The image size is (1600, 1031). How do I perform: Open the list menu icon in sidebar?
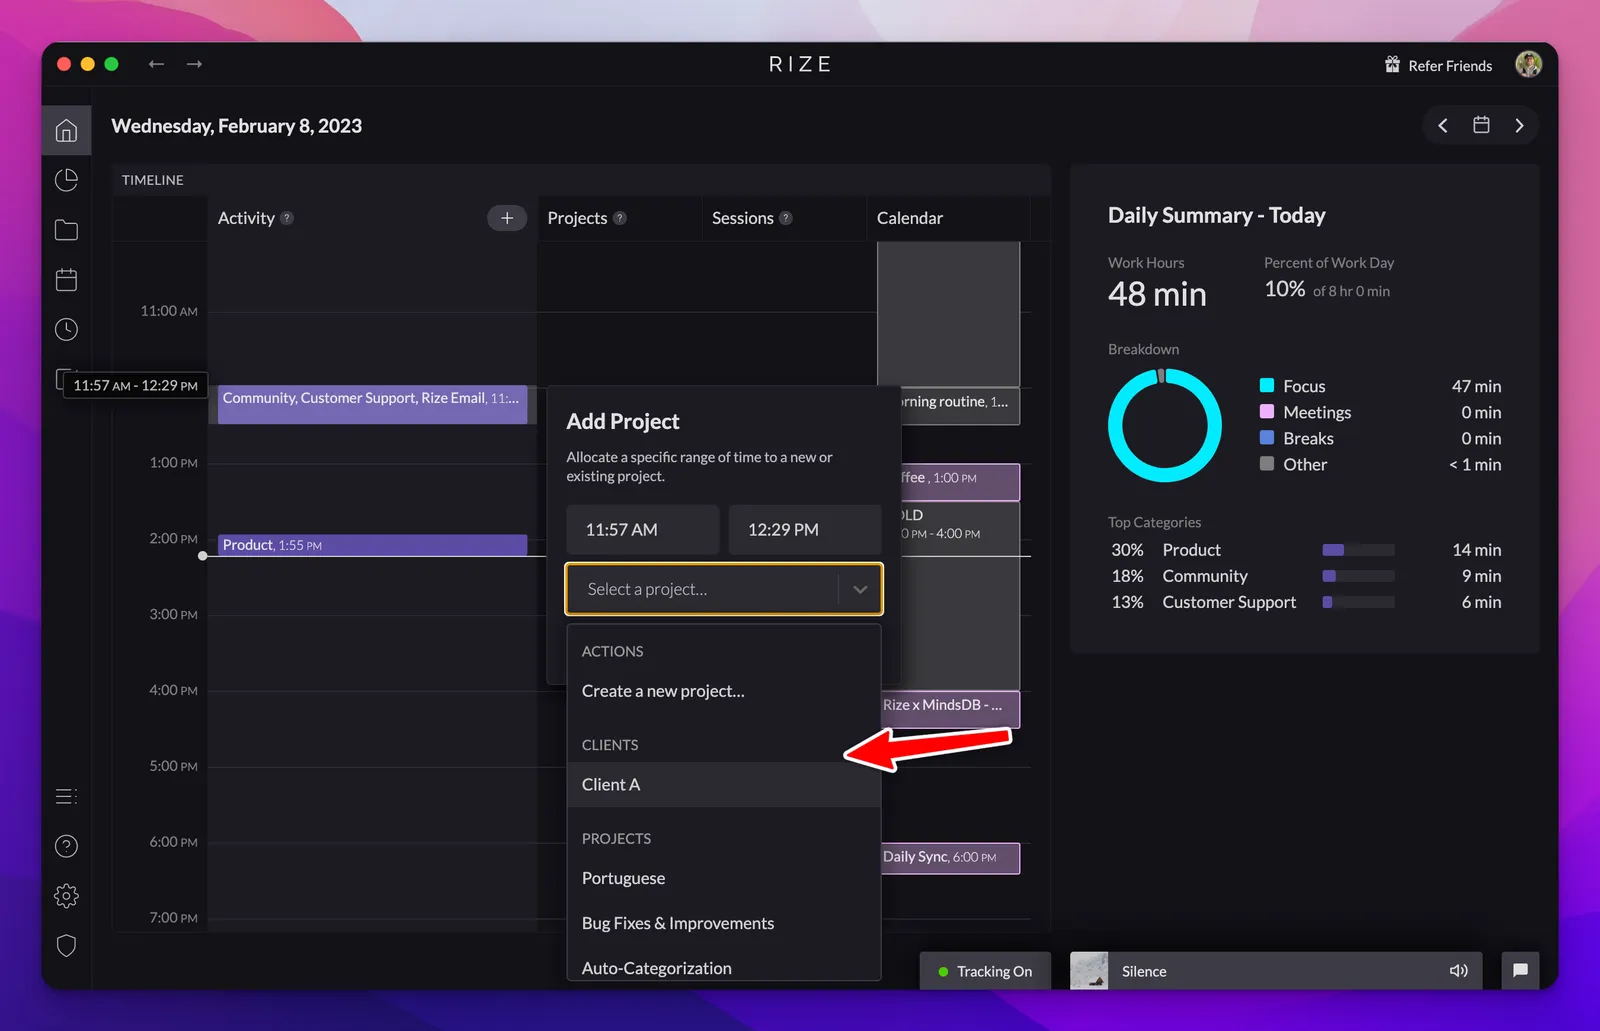point(66,796)
